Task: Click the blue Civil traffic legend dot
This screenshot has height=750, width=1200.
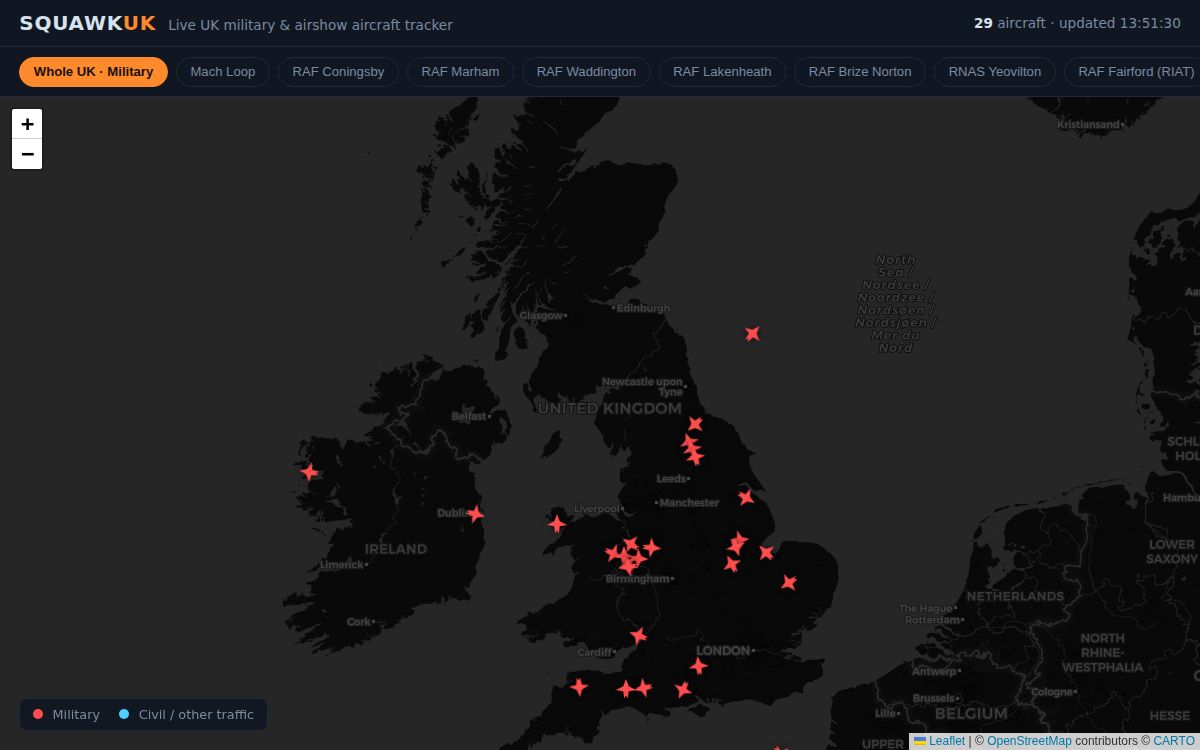Action: point(124,714)
